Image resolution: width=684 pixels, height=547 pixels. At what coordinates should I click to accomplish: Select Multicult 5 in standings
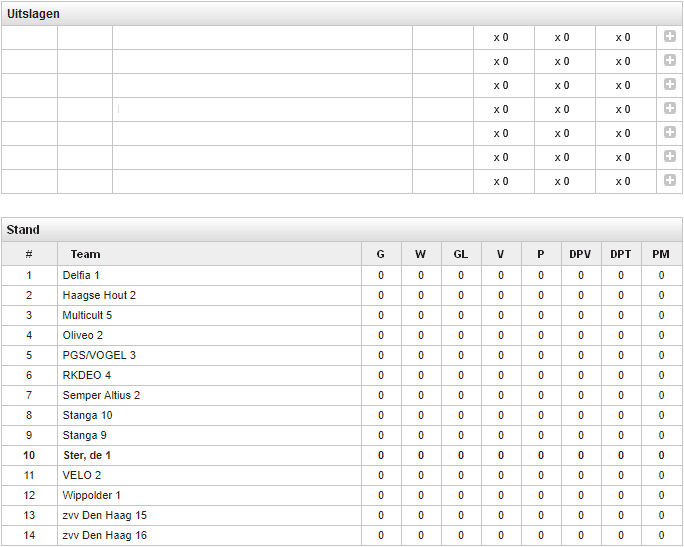click(x=87, y=315)
